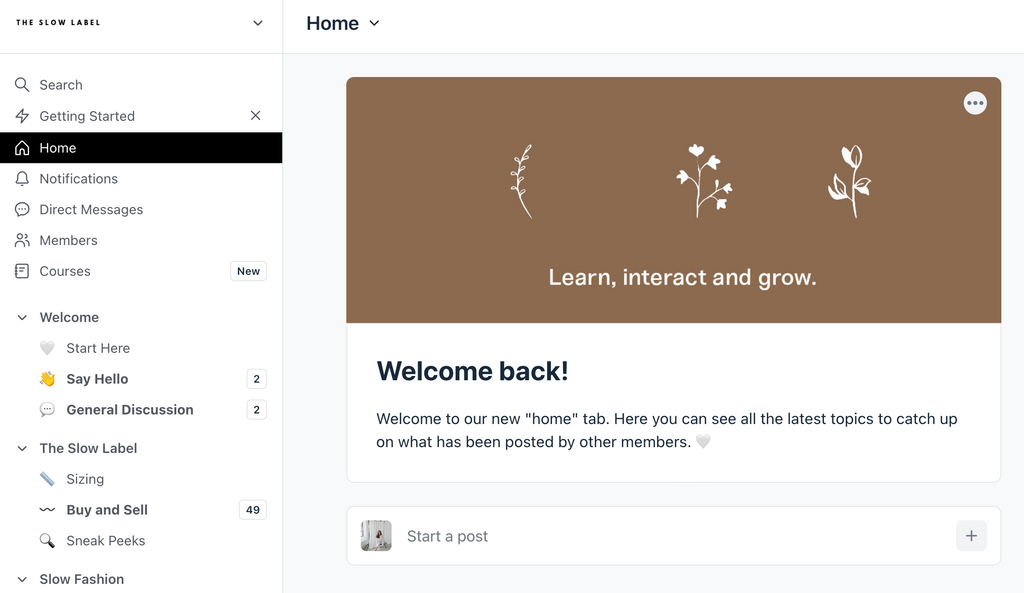Click the user avatar thumbnail
The height and width of the screenshot is (593, 1024).
click(376, 536)
